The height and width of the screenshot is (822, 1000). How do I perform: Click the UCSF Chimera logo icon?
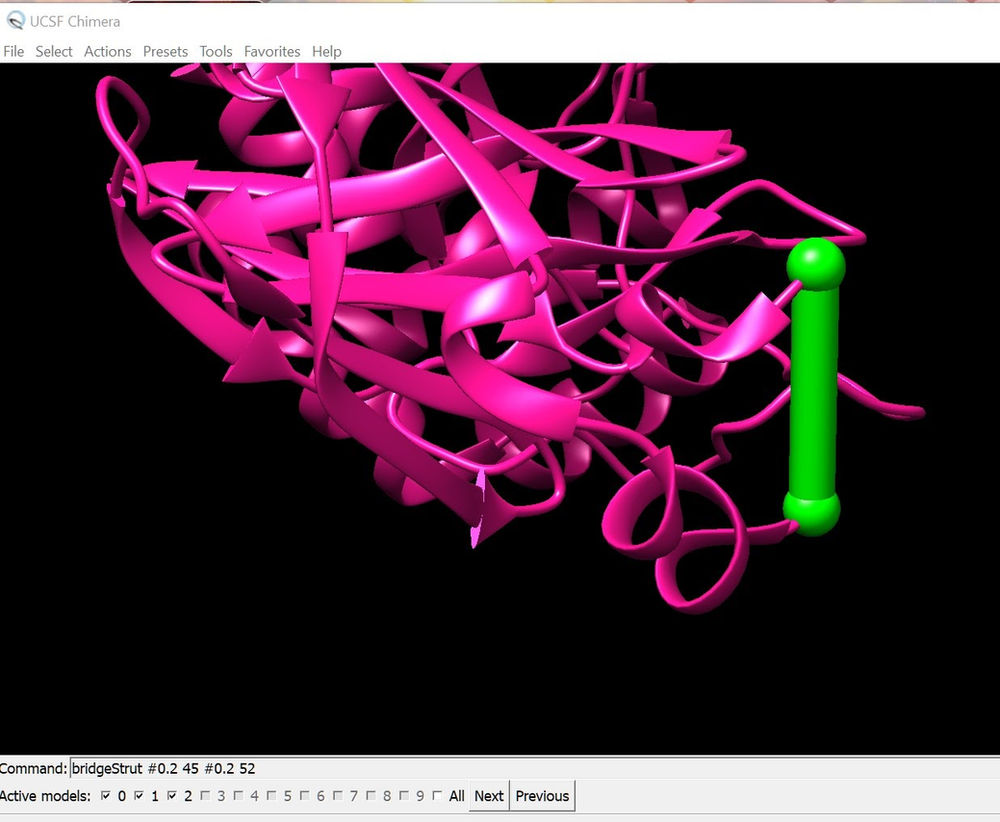[x=15, y=21]
